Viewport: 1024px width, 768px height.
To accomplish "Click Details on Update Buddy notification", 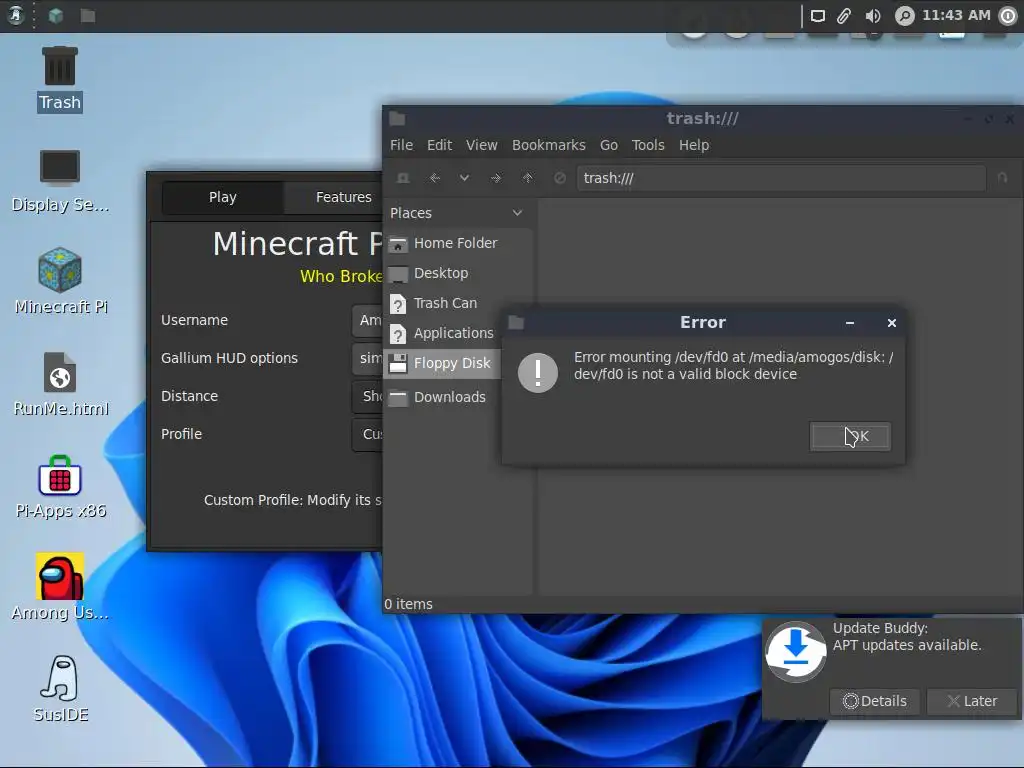I will [874, 701].
